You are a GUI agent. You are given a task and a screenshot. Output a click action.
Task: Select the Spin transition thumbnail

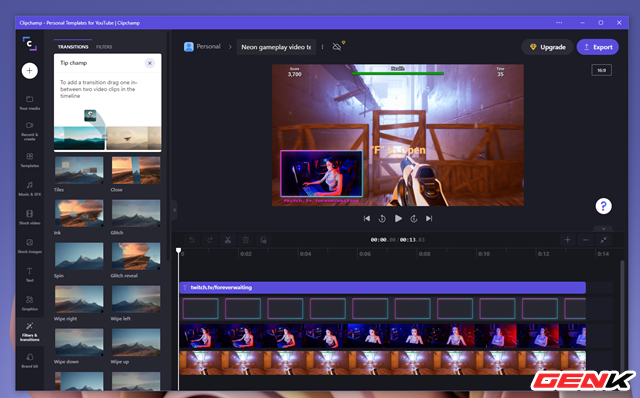(x=79, y=256)
